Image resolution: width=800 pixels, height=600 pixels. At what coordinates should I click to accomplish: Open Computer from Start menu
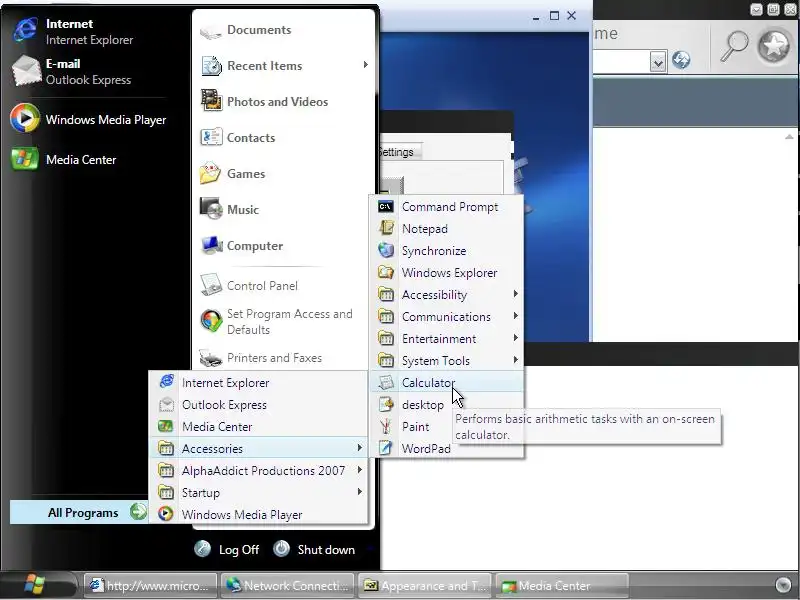[241, 246]
